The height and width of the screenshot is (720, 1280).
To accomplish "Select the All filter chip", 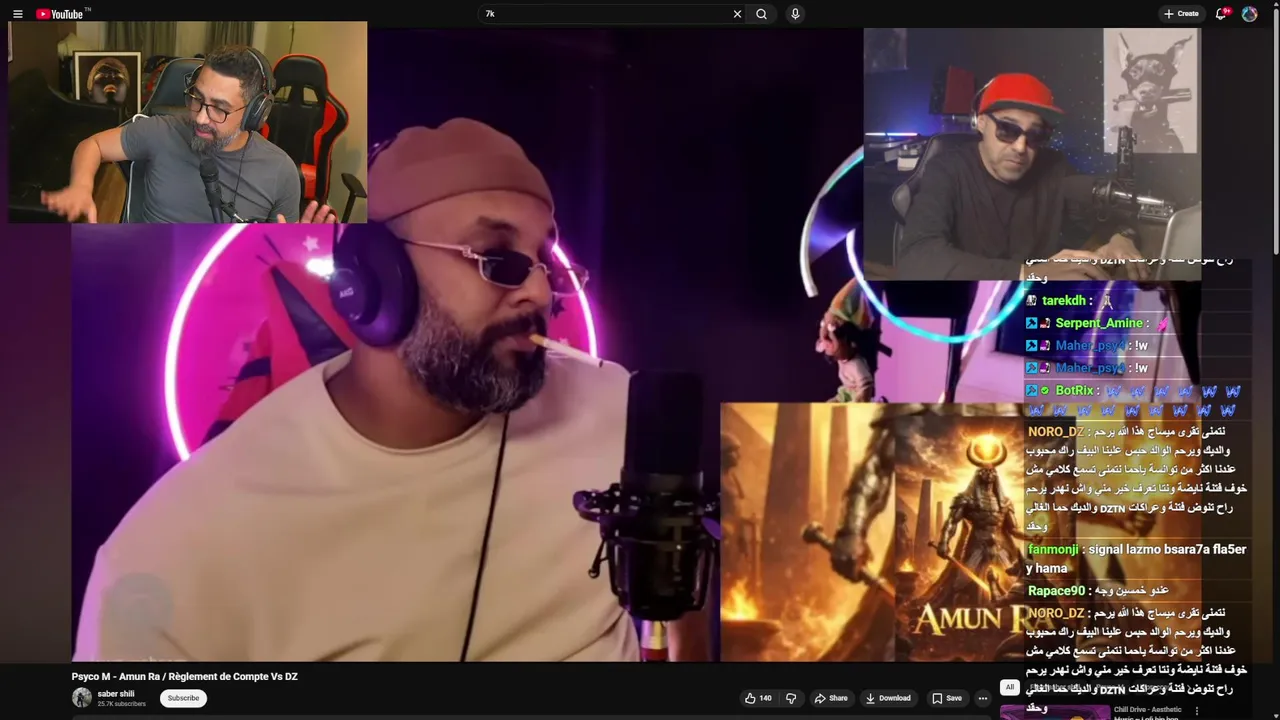I will [1010, 687].
